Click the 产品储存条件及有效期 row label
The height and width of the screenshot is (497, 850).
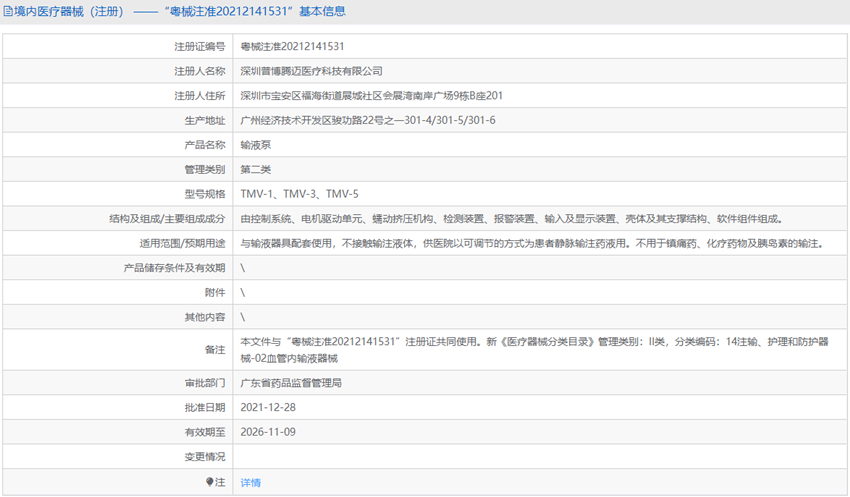coord(174,267)
